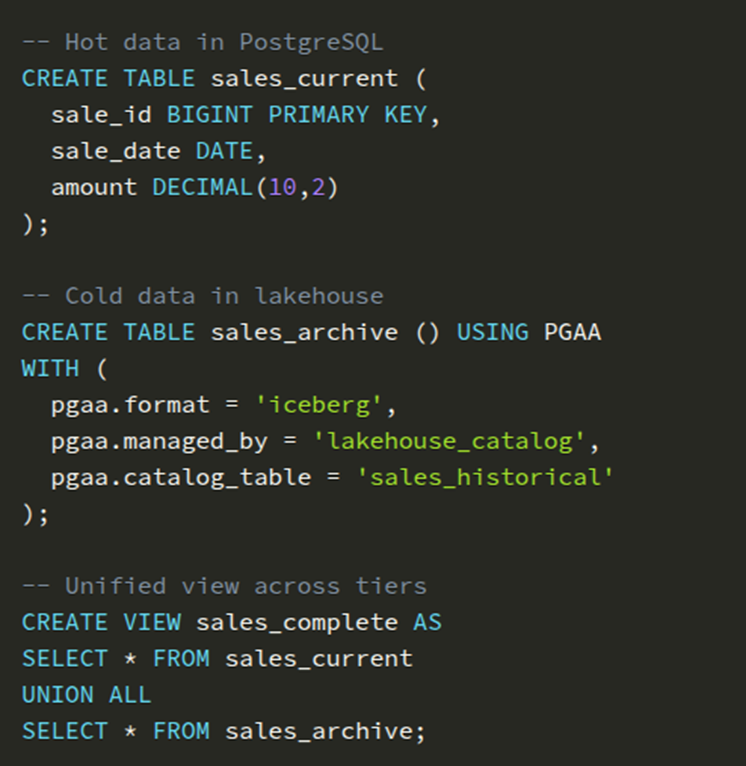
Task: Click the 'sales_historical' string value
Action: point(485,477)
